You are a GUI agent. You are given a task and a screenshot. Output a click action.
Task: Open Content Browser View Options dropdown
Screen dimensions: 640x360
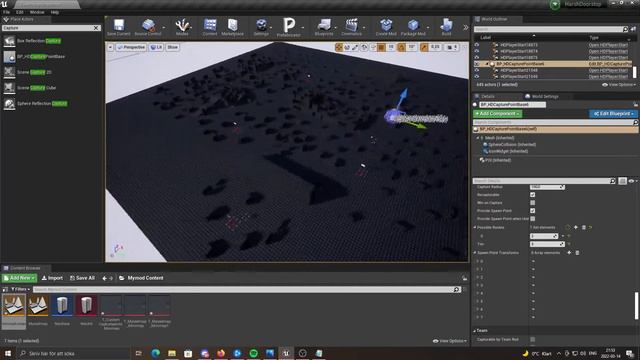(x=449, y=341)
